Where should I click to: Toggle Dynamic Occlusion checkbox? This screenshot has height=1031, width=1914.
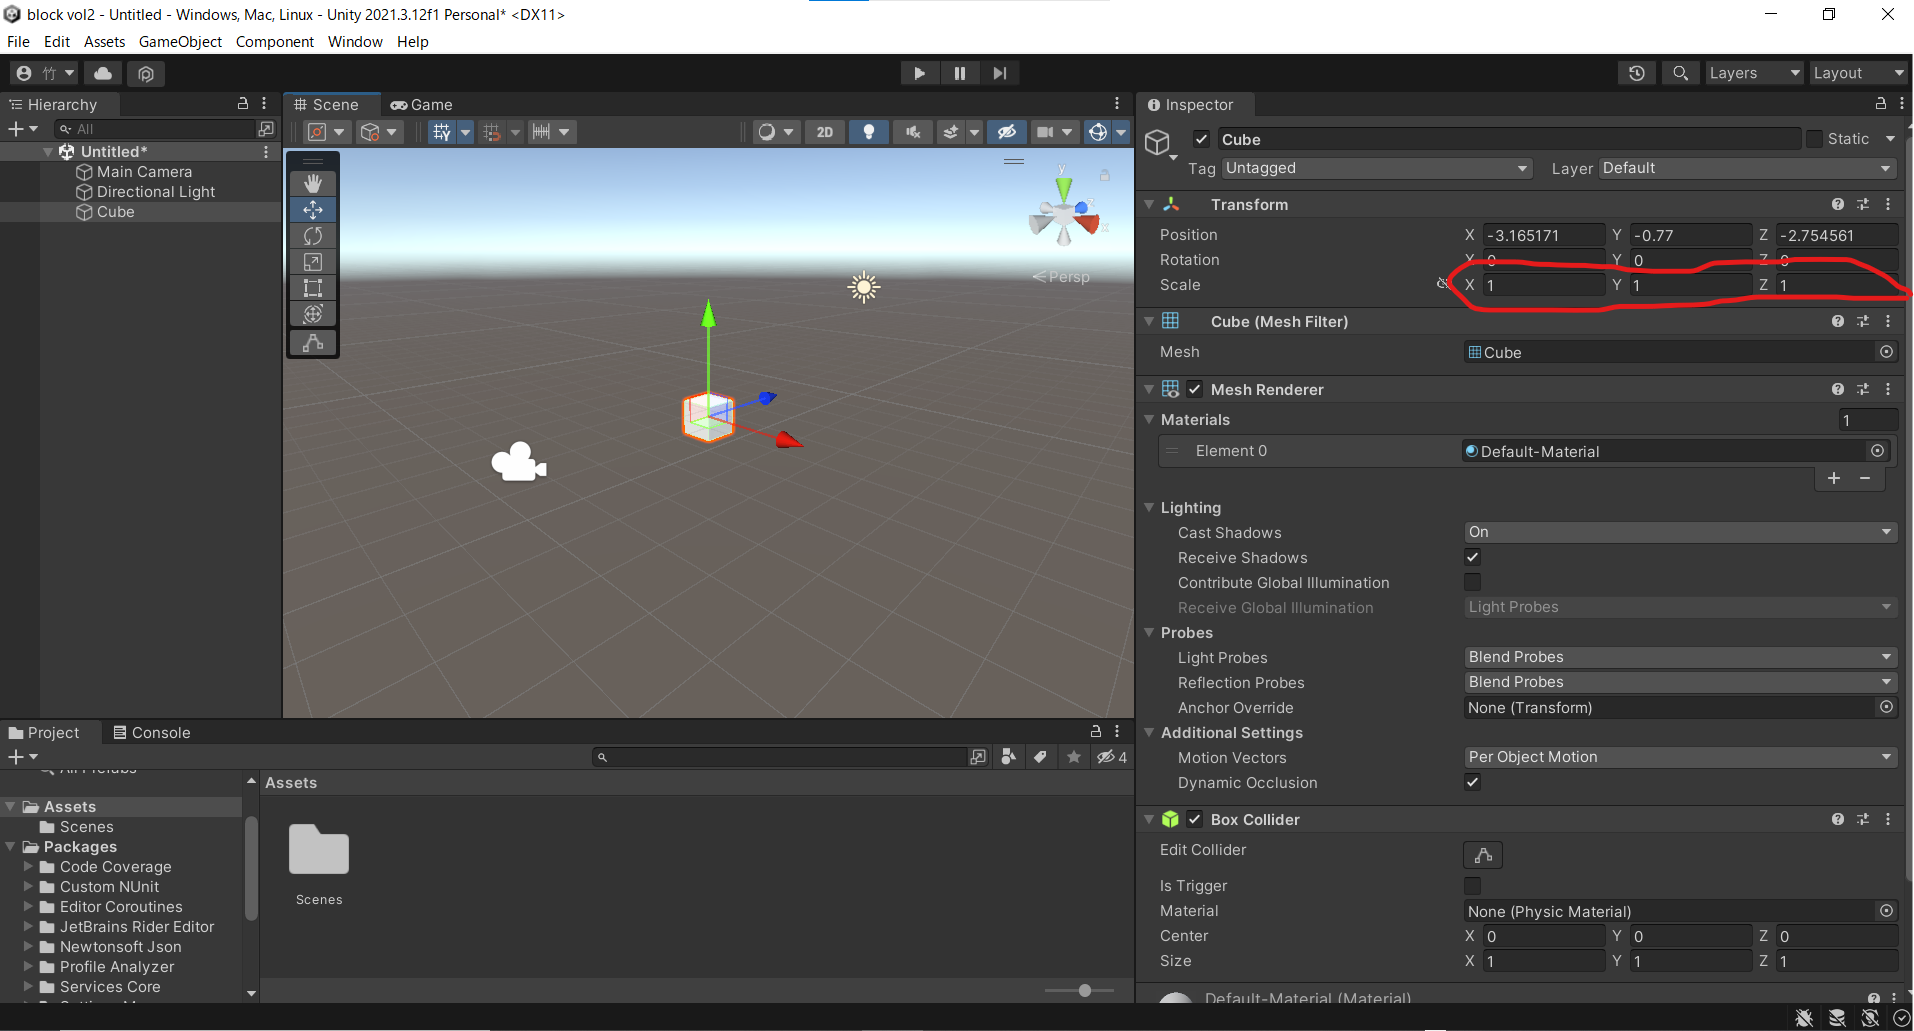point(1473,782)
